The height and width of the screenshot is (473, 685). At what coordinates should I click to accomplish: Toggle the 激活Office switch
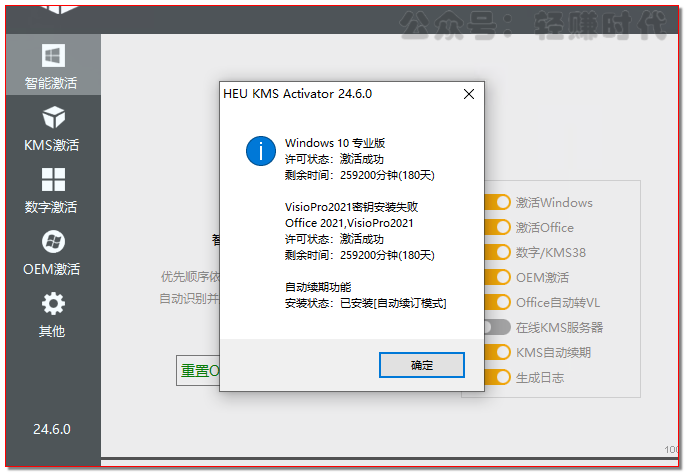497,227
